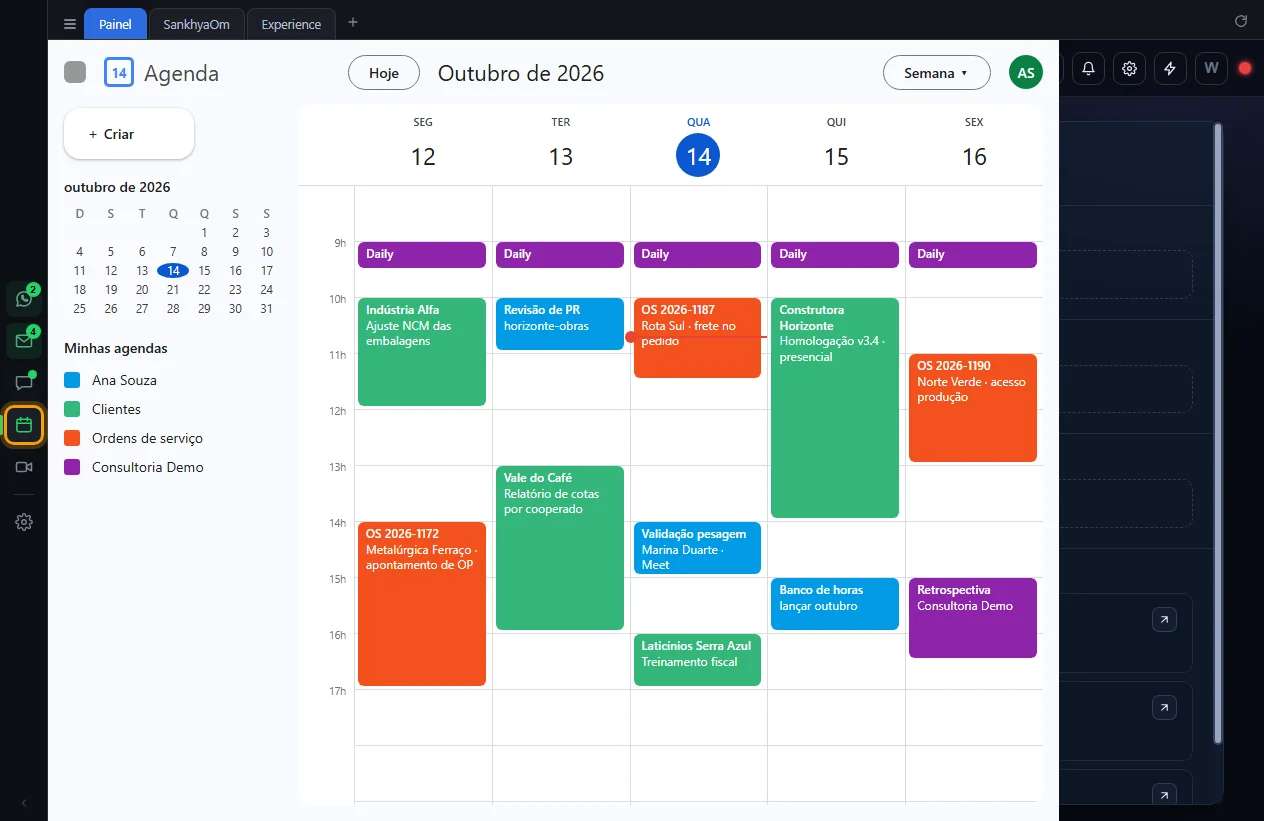Open WhatsApp from the left sidebar
The width and height of the screenshot is (1264, 821).
click(x=24, y=298)
